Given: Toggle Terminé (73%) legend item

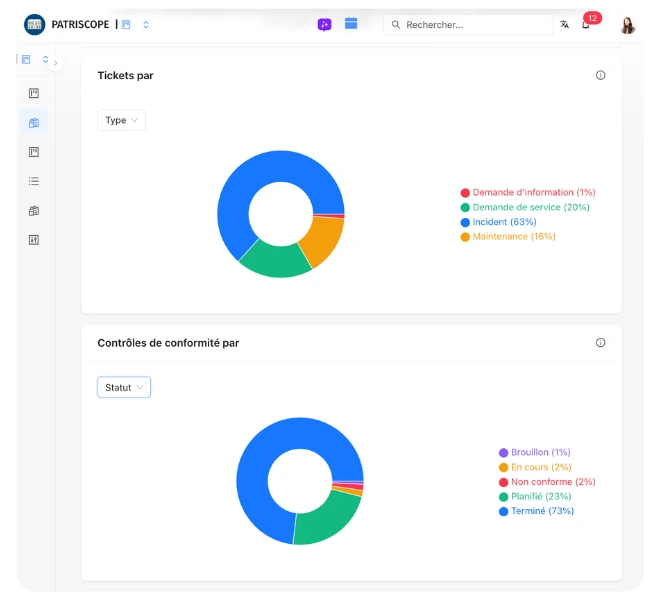Looking at the screenshot, I should (x=536, y=511).
